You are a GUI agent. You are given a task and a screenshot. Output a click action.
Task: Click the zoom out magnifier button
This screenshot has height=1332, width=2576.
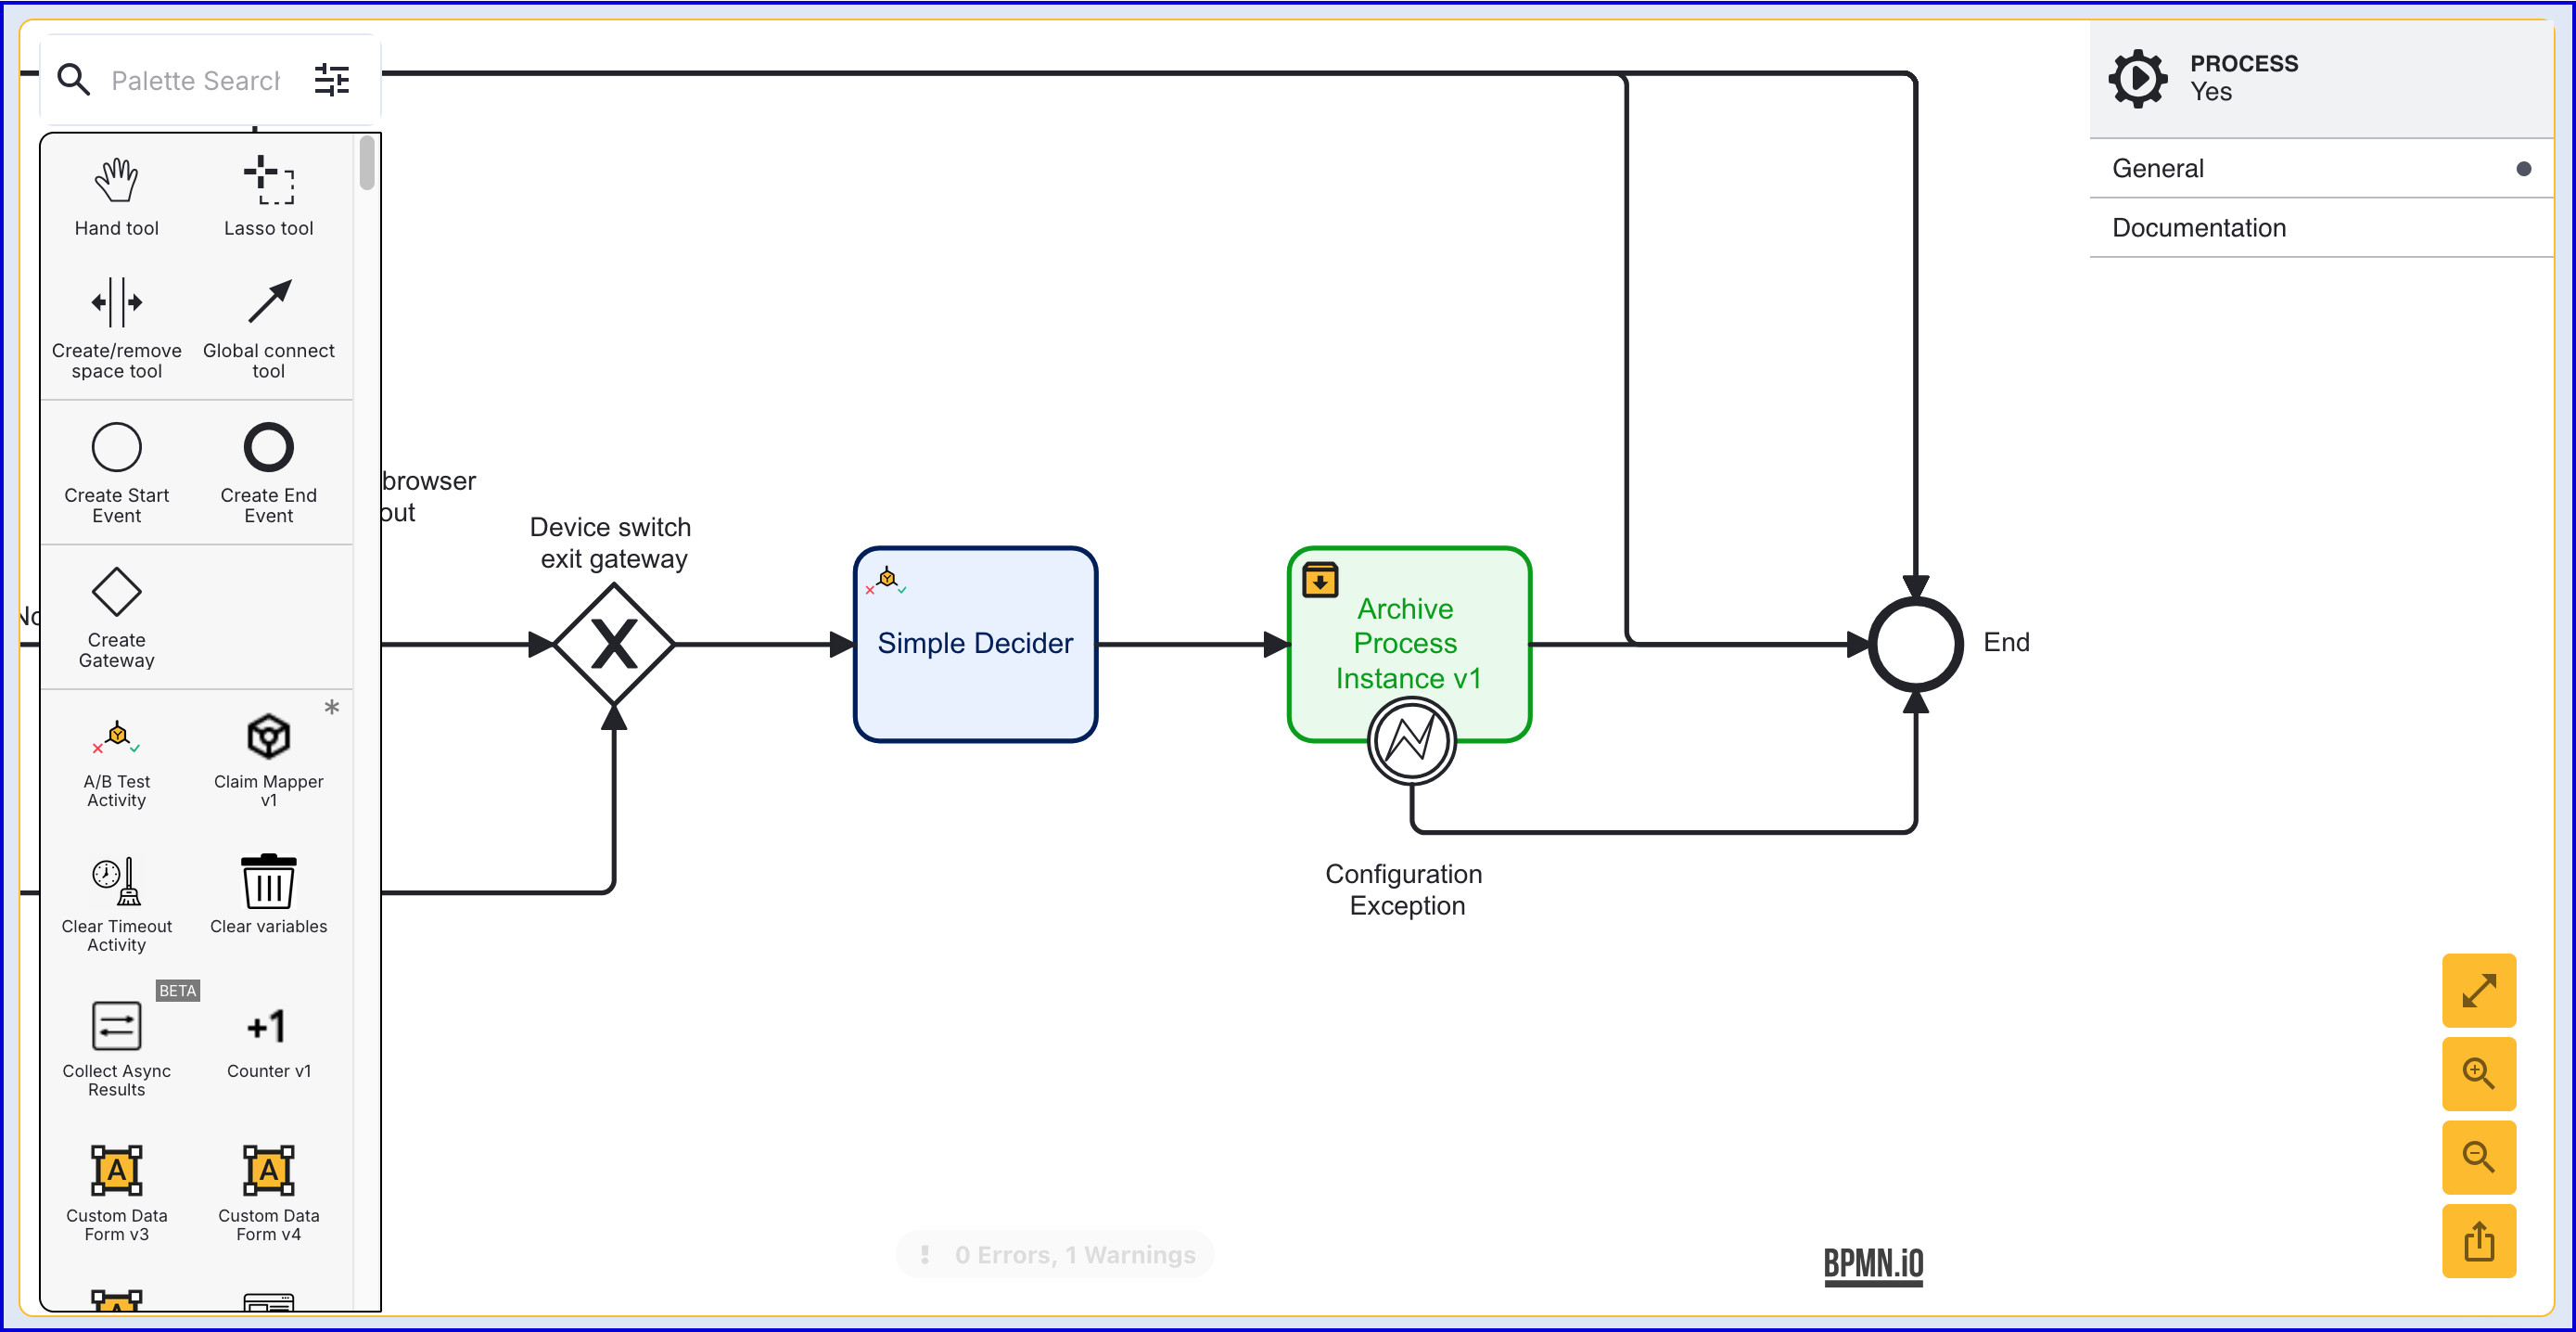pyautogui.click(x=2478, y=1157)
